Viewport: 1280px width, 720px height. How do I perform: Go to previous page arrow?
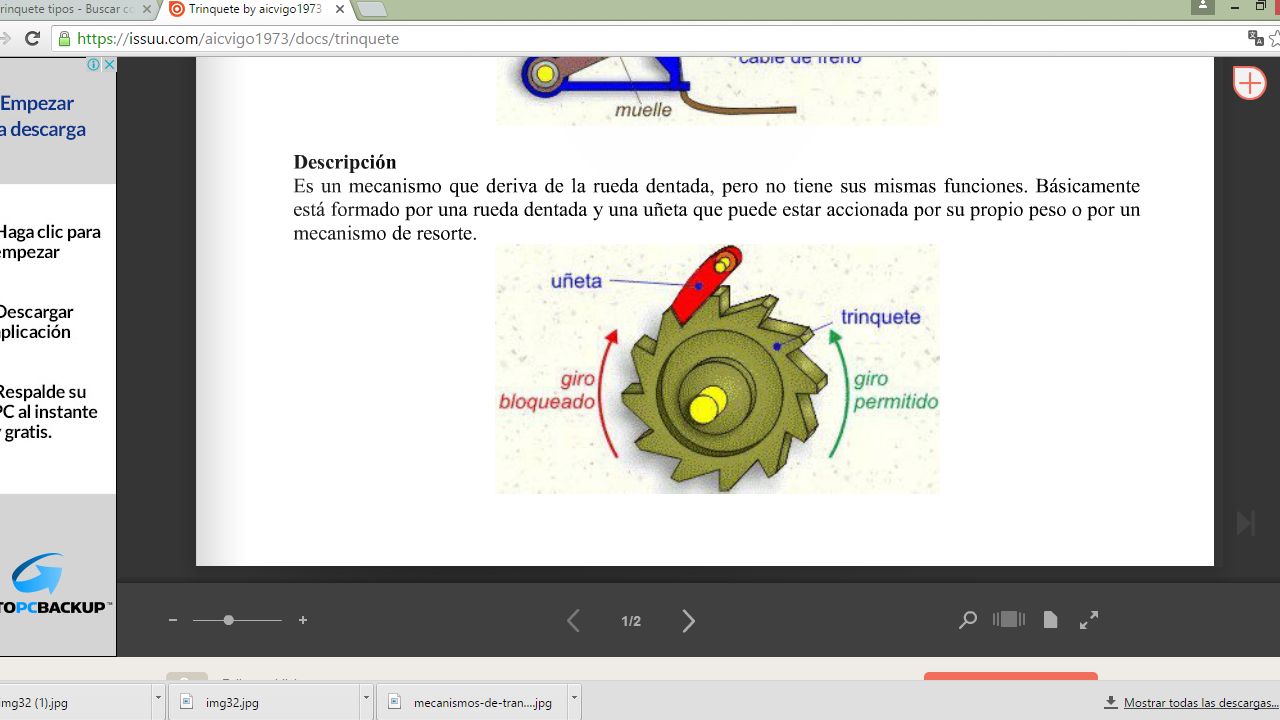click(x=573, y=621)
